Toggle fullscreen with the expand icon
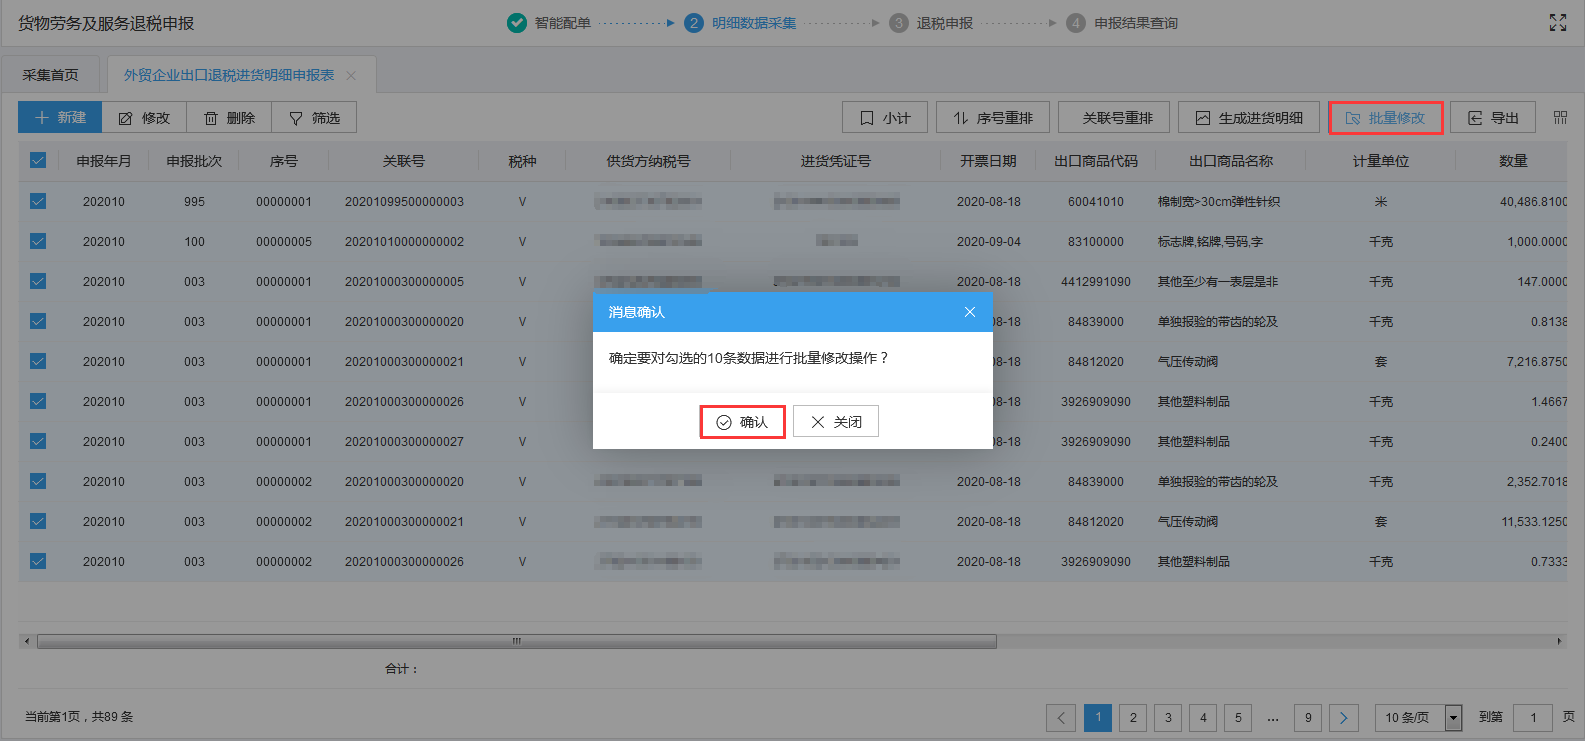Image resolution: width=1585 pixels, height=741 pixels. (x=1558, y=23)
